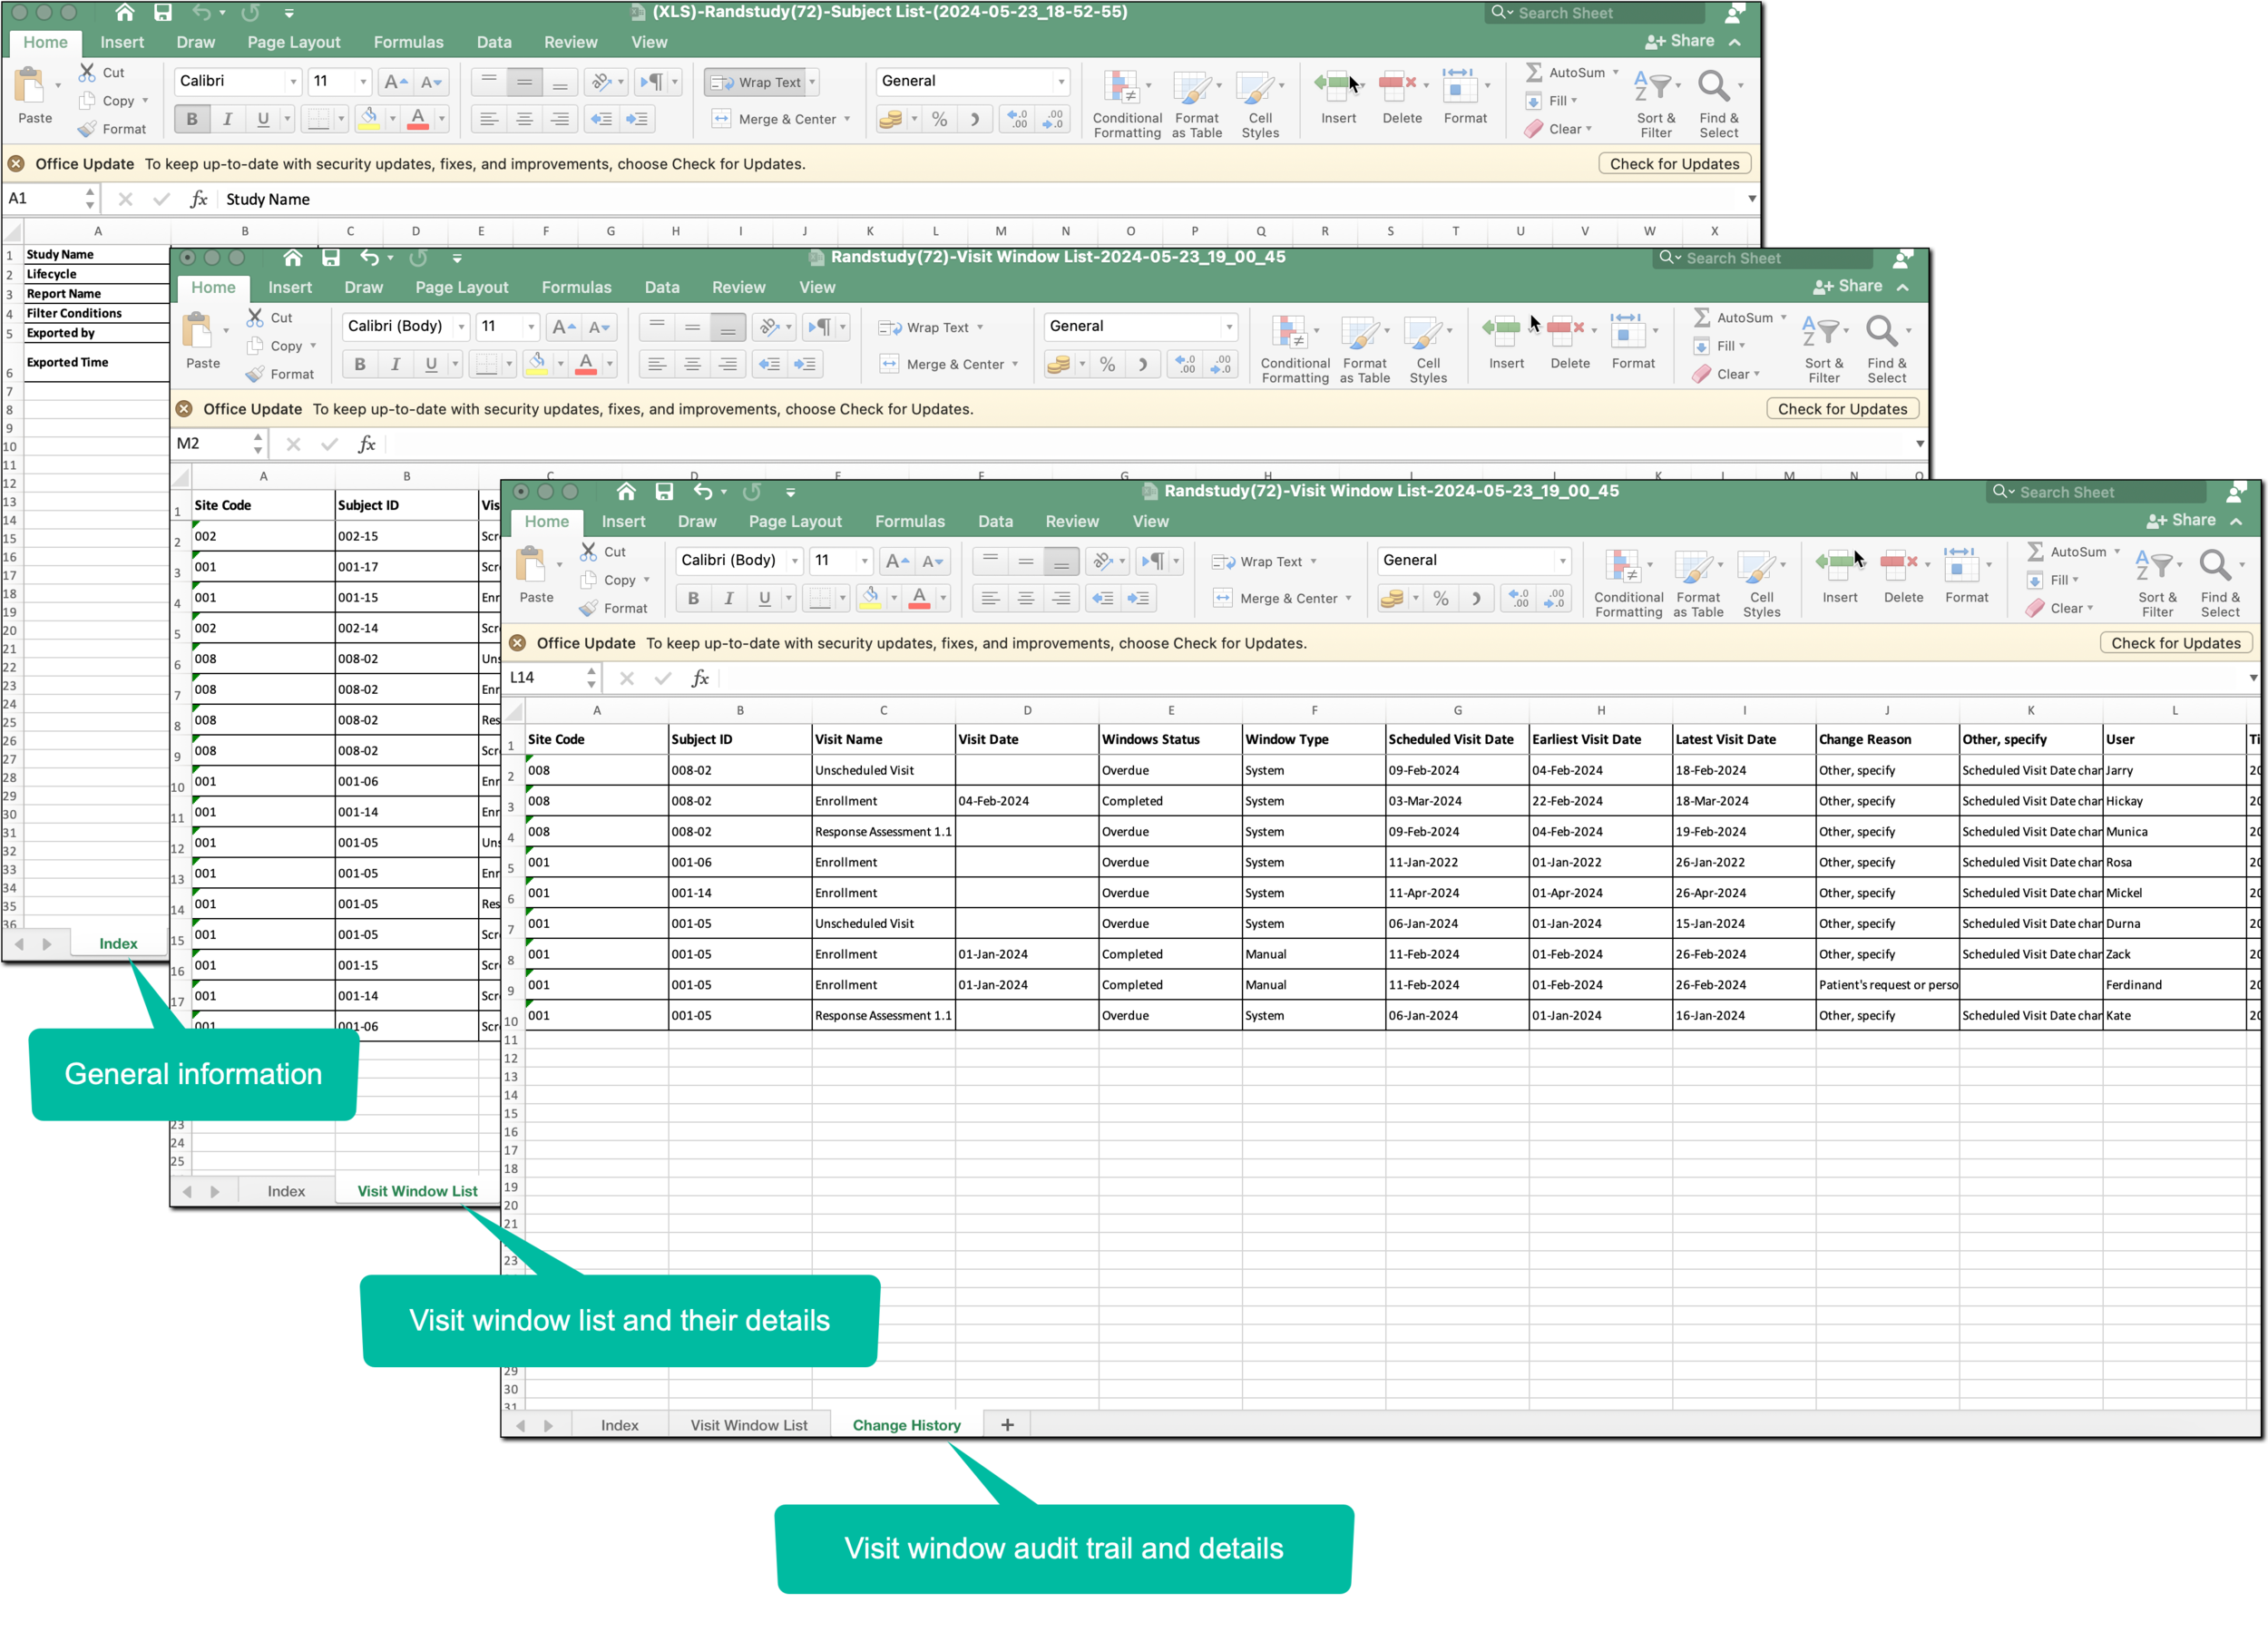This screenshot has height=1651, width=2268.
Task: Click the comma style icon in the front window
Action: (1476, 598)
